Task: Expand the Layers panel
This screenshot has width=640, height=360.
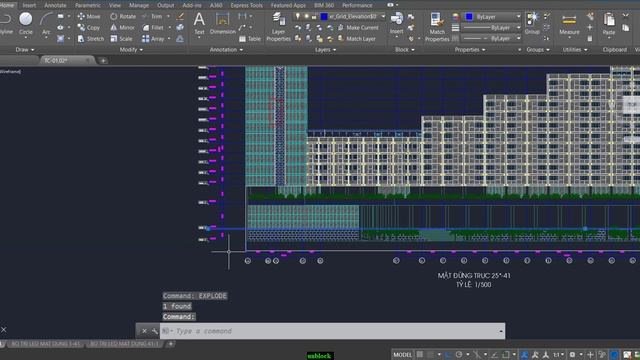Action: [x=325, y=50]
